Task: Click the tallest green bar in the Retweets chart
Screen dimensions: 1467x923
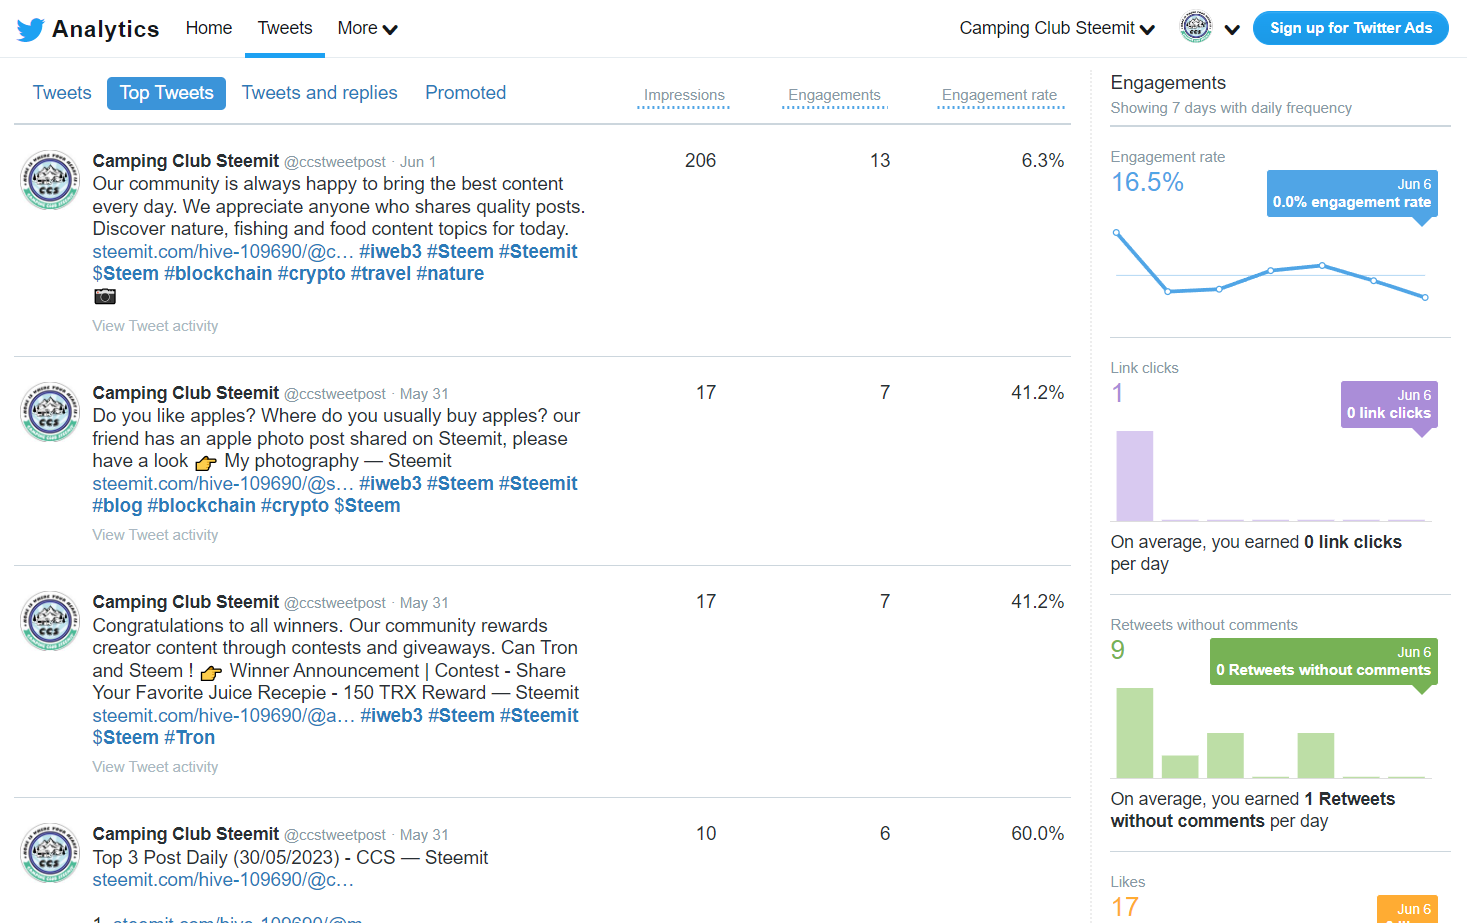Action: click(x=1135, y=733)
